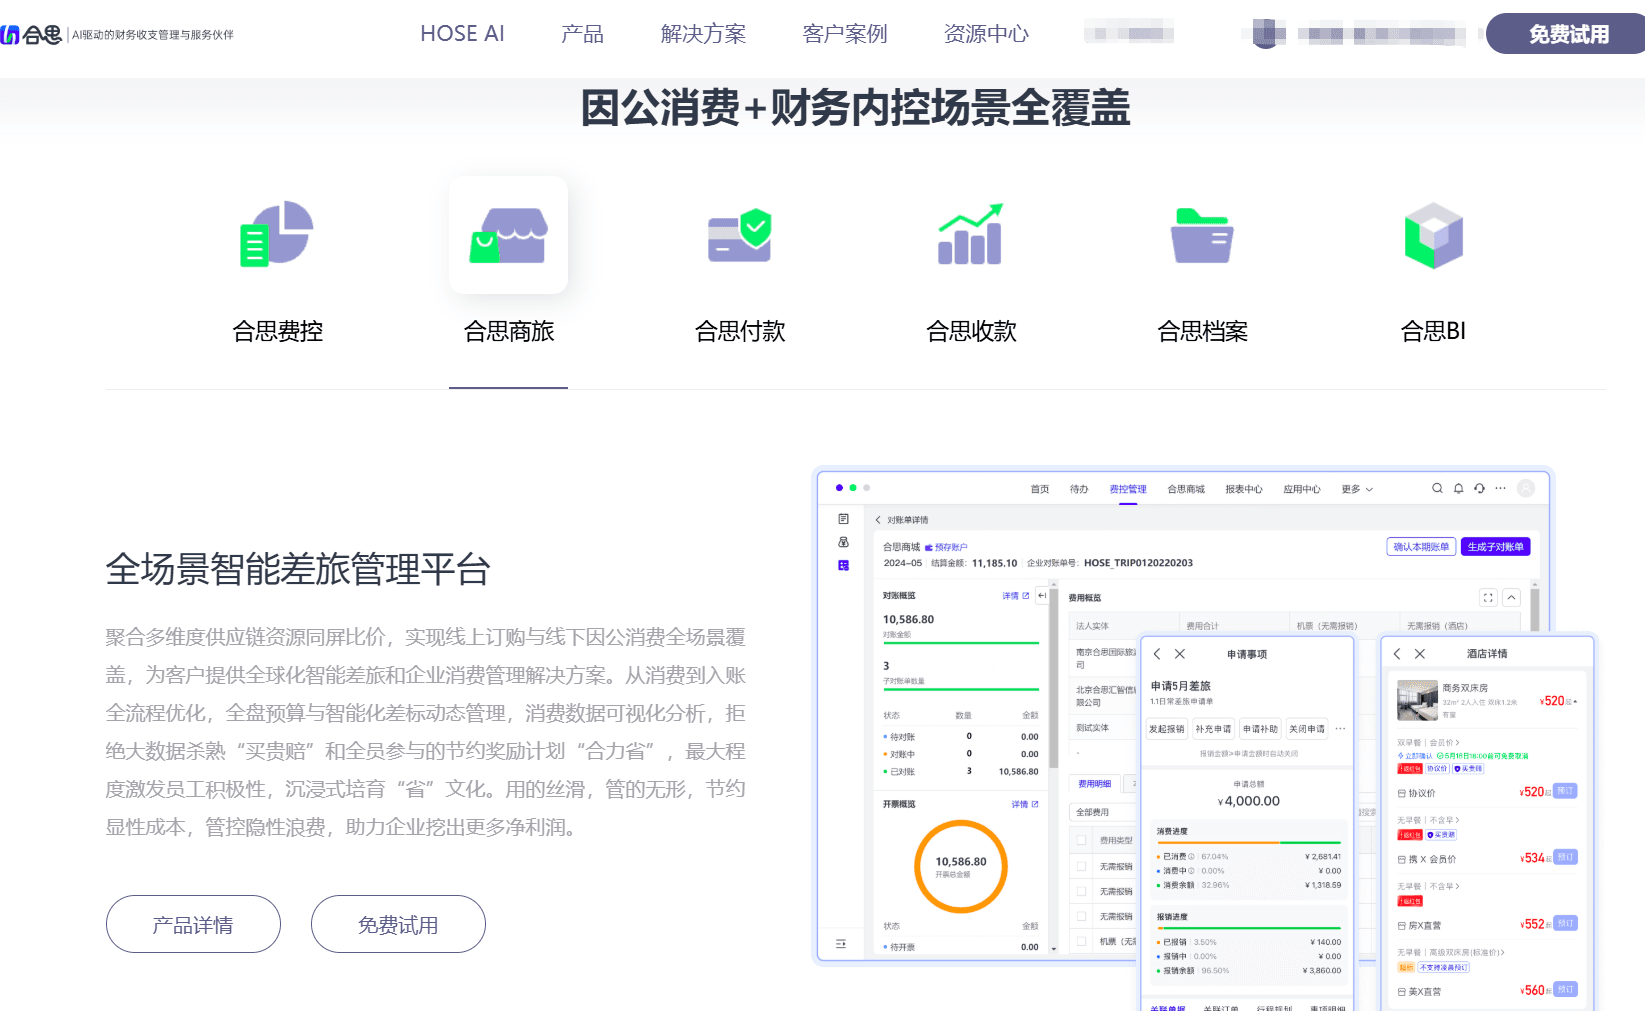Open the 详情 link in 对账概览
Viewport: 1645px width, 1011px height.
click(1015, 596)
